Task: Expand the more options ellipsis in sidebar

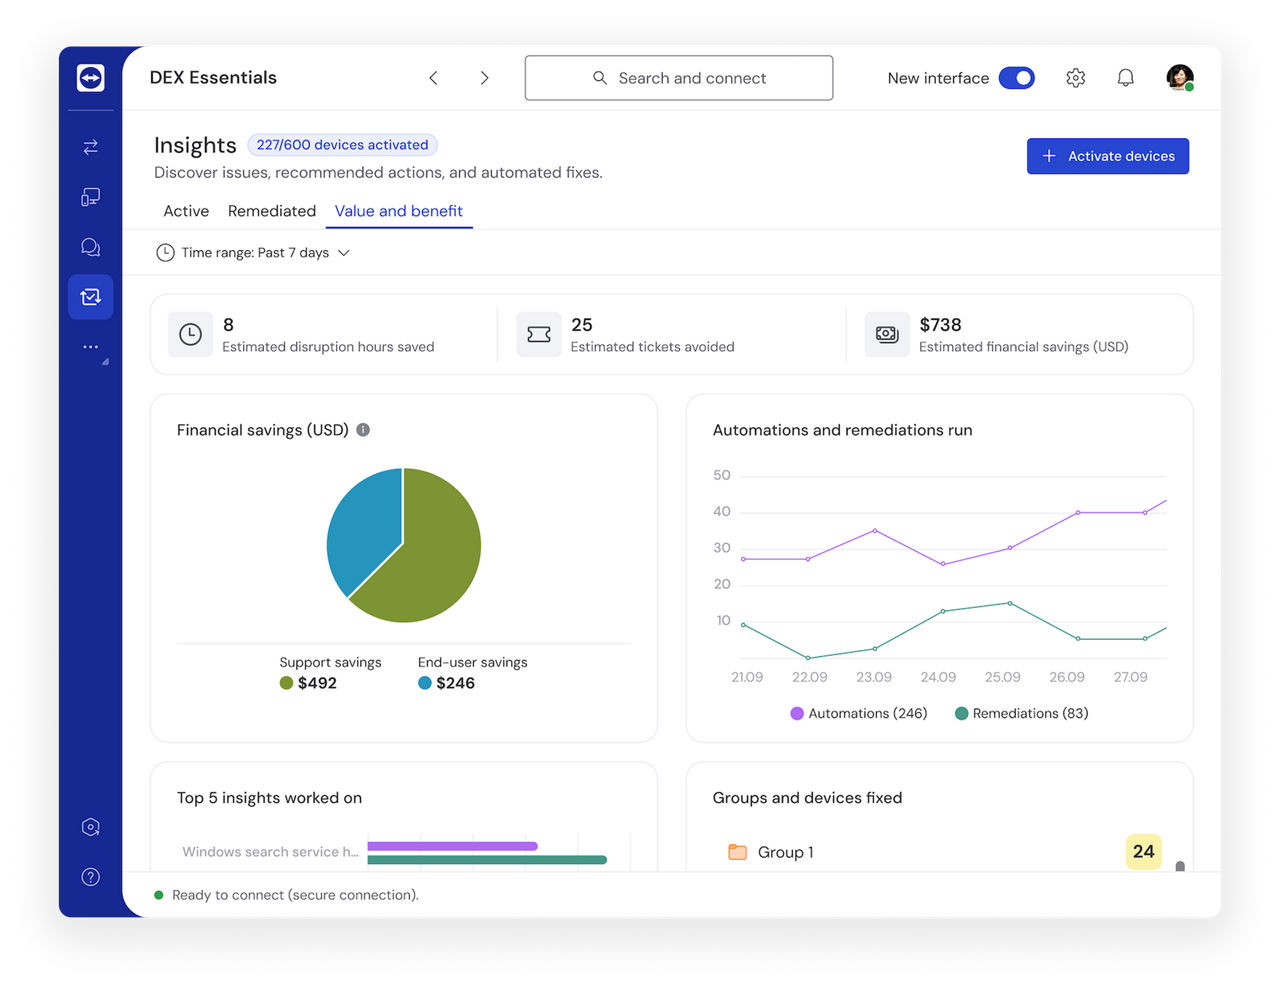Action: pos(89,346)
